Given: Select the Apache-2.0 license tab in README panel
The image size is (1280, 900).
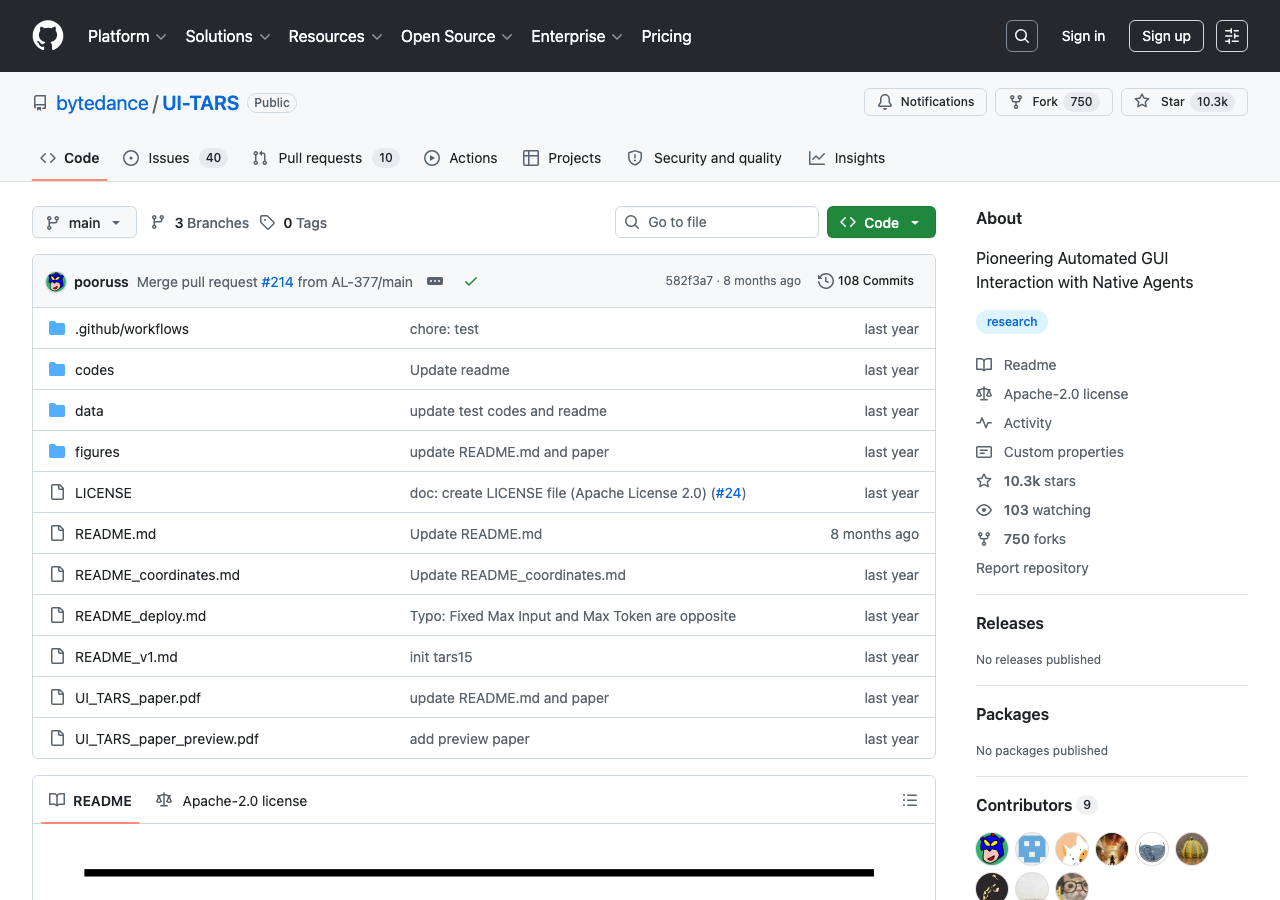Looking at the screenshot, I should click(x=231, y=801).
